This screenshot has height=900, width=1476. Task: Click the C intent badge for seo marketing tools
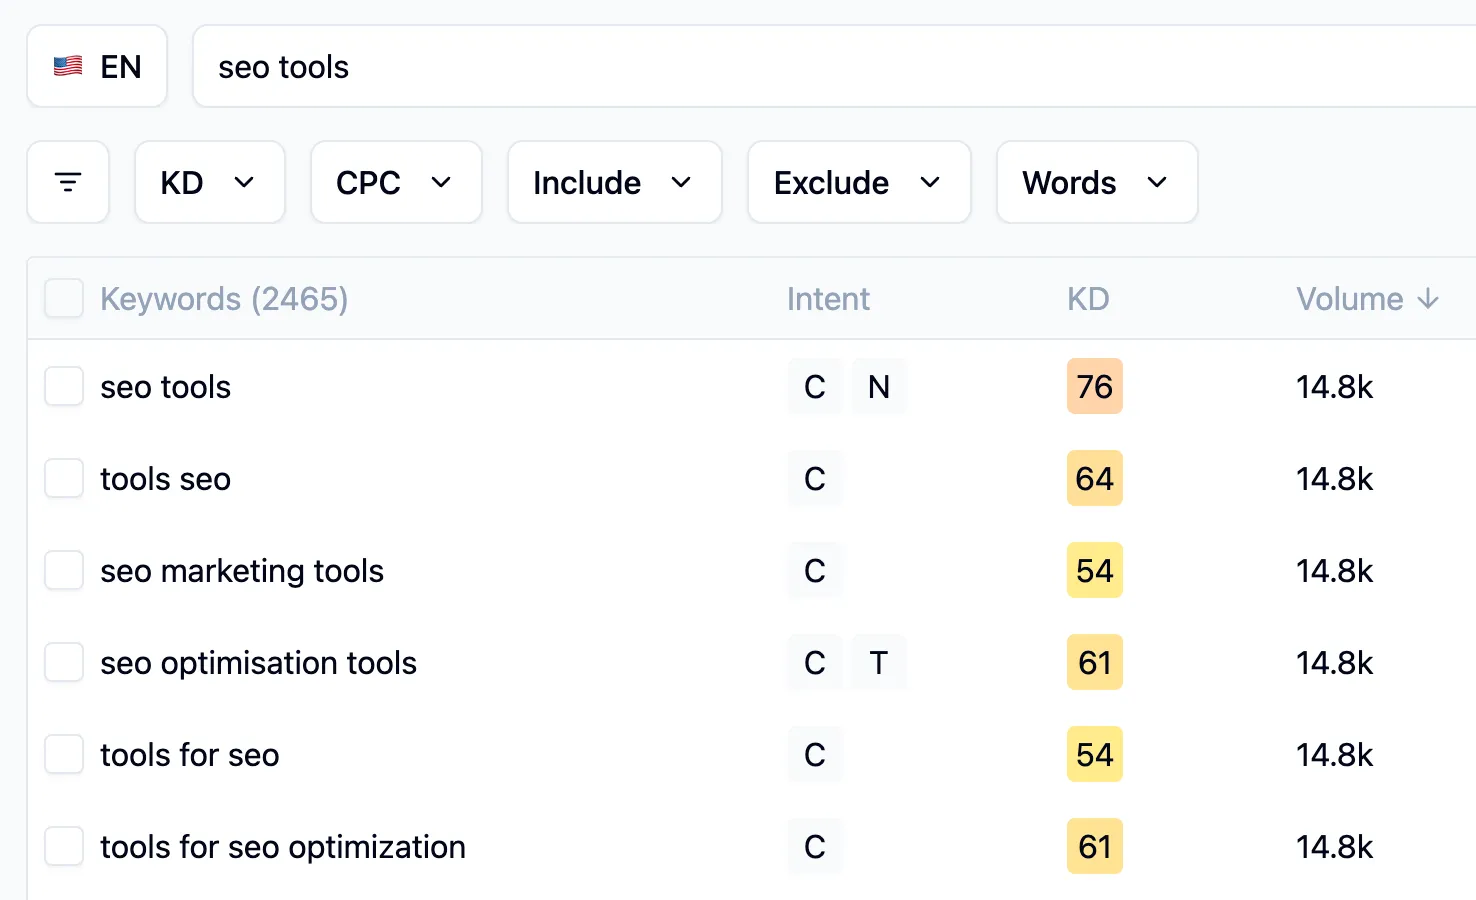point(815,571)
